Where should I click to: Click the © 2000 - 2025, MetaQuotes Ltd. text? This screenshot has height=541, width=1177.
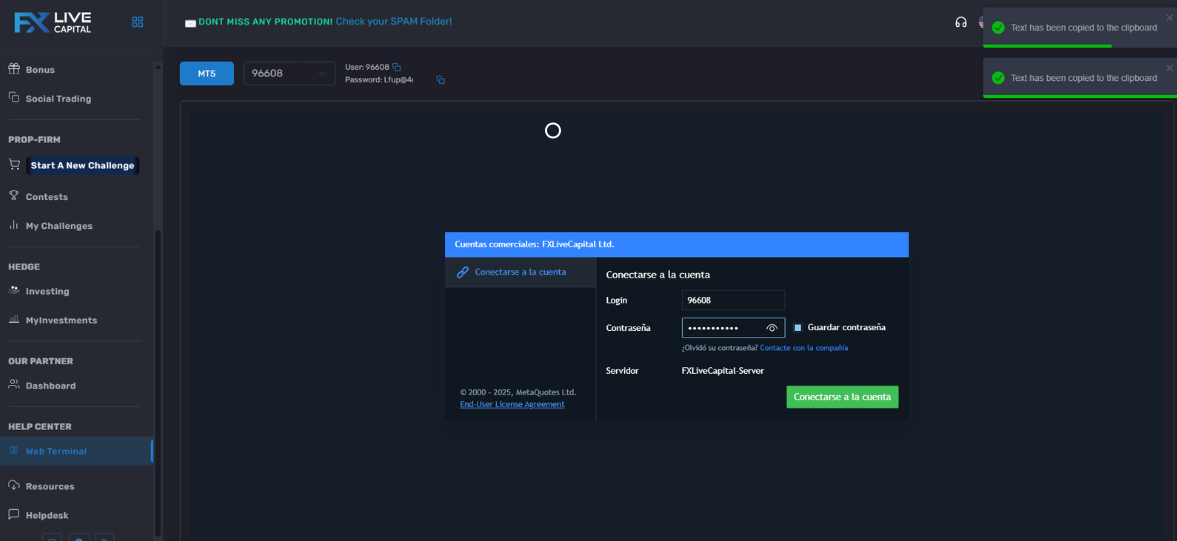pyautogui.click(x=518, y=392)
